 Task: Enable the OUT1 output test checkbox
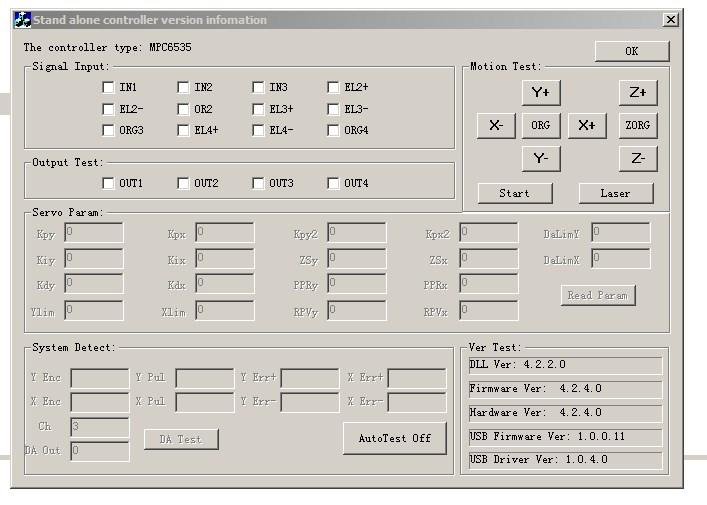click(108, 183)
